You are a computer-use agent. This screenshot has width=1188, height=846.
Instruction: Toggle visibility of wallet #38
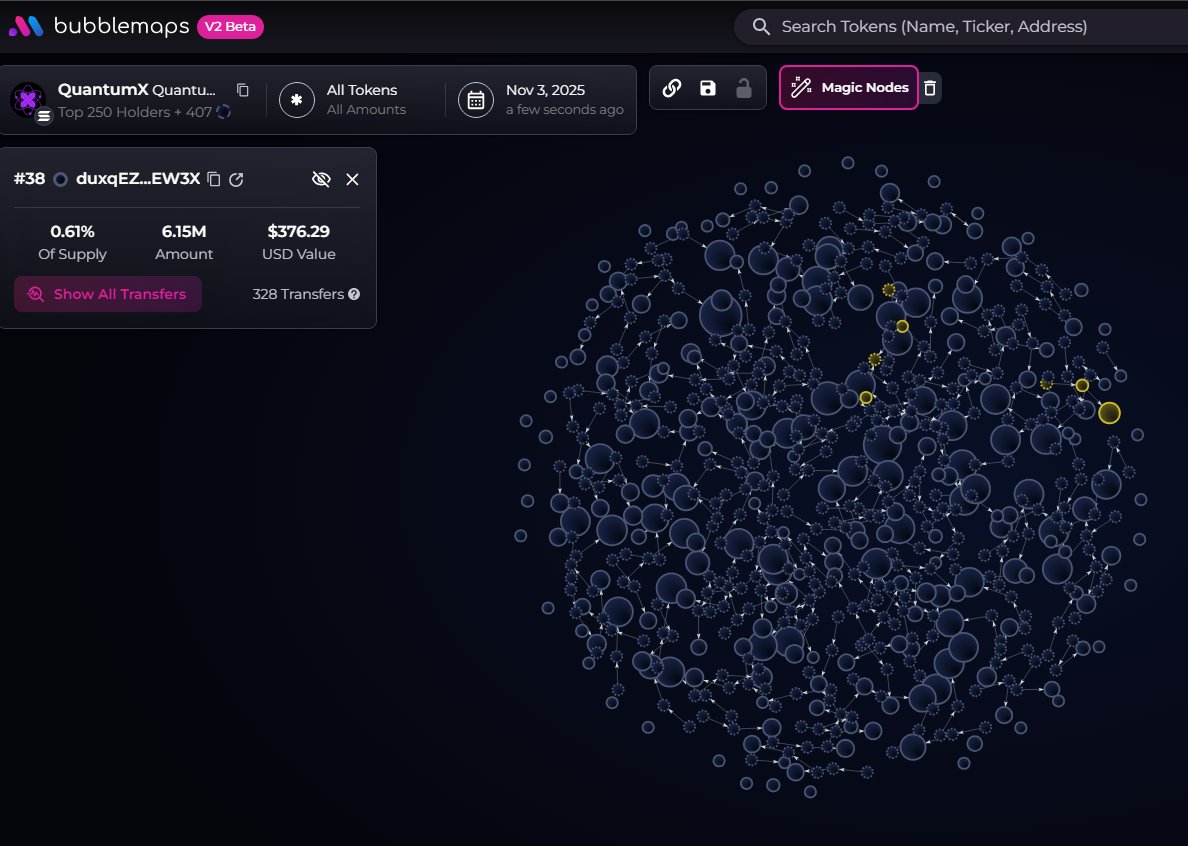tap(321, 179)
